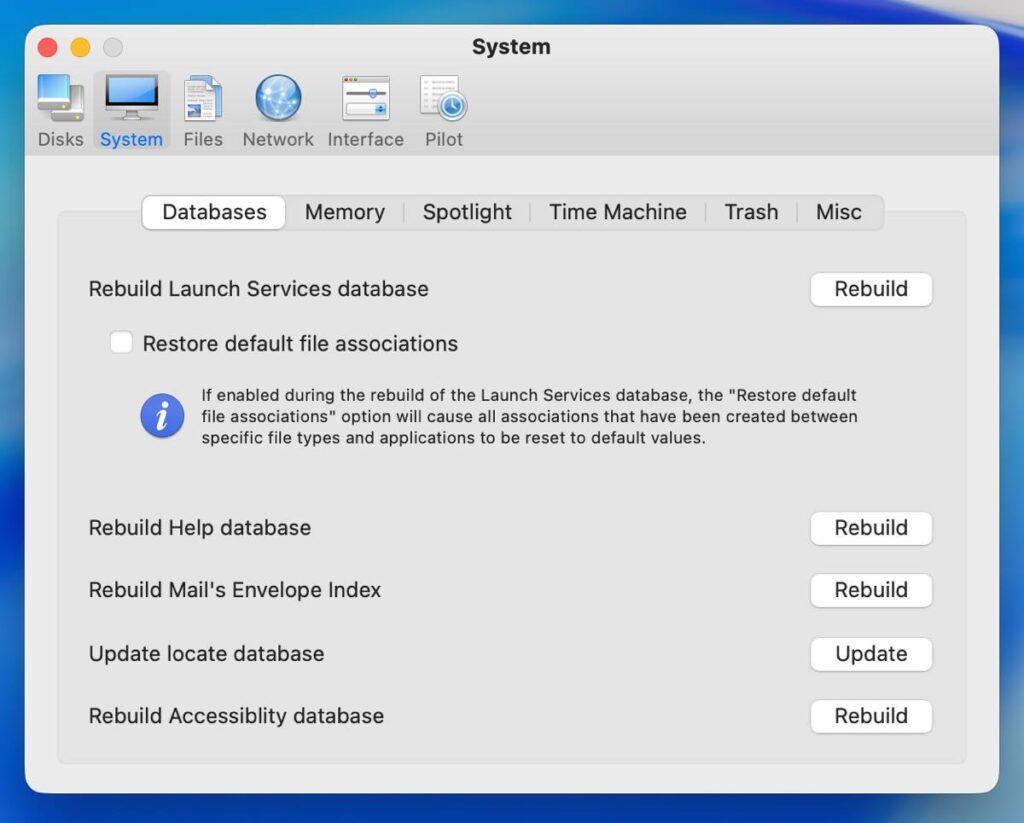Click the blue info icon
Screen dimensions: 1024x823
click(x=162, y=415)
